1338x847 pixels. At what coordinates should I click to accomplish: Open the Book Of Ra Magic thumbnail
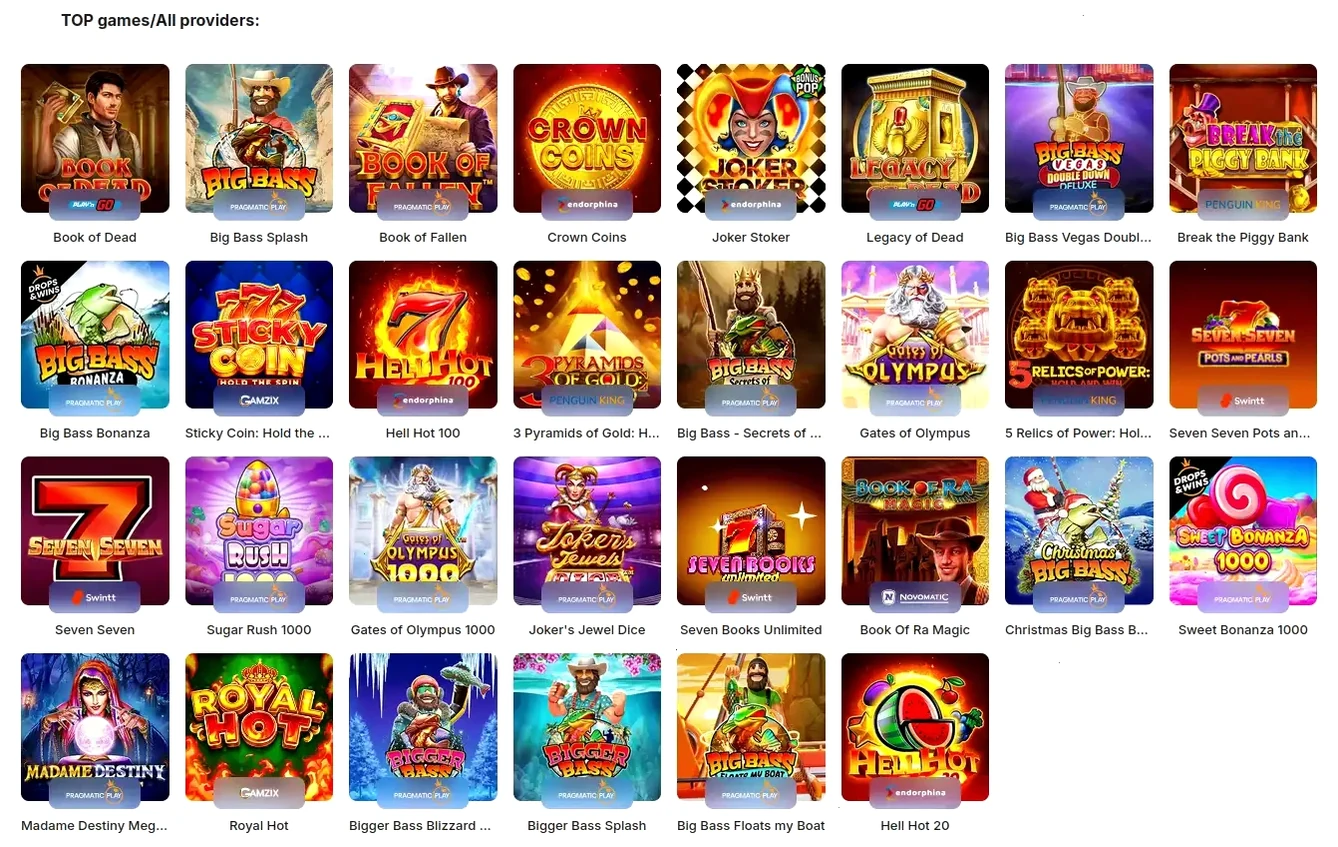[915, 531]
